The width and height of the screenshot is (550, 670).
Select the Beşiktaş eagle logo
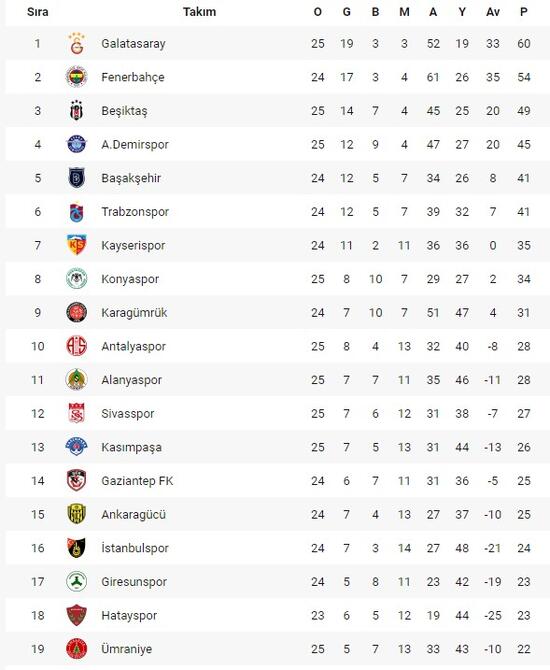coord(77,111)
